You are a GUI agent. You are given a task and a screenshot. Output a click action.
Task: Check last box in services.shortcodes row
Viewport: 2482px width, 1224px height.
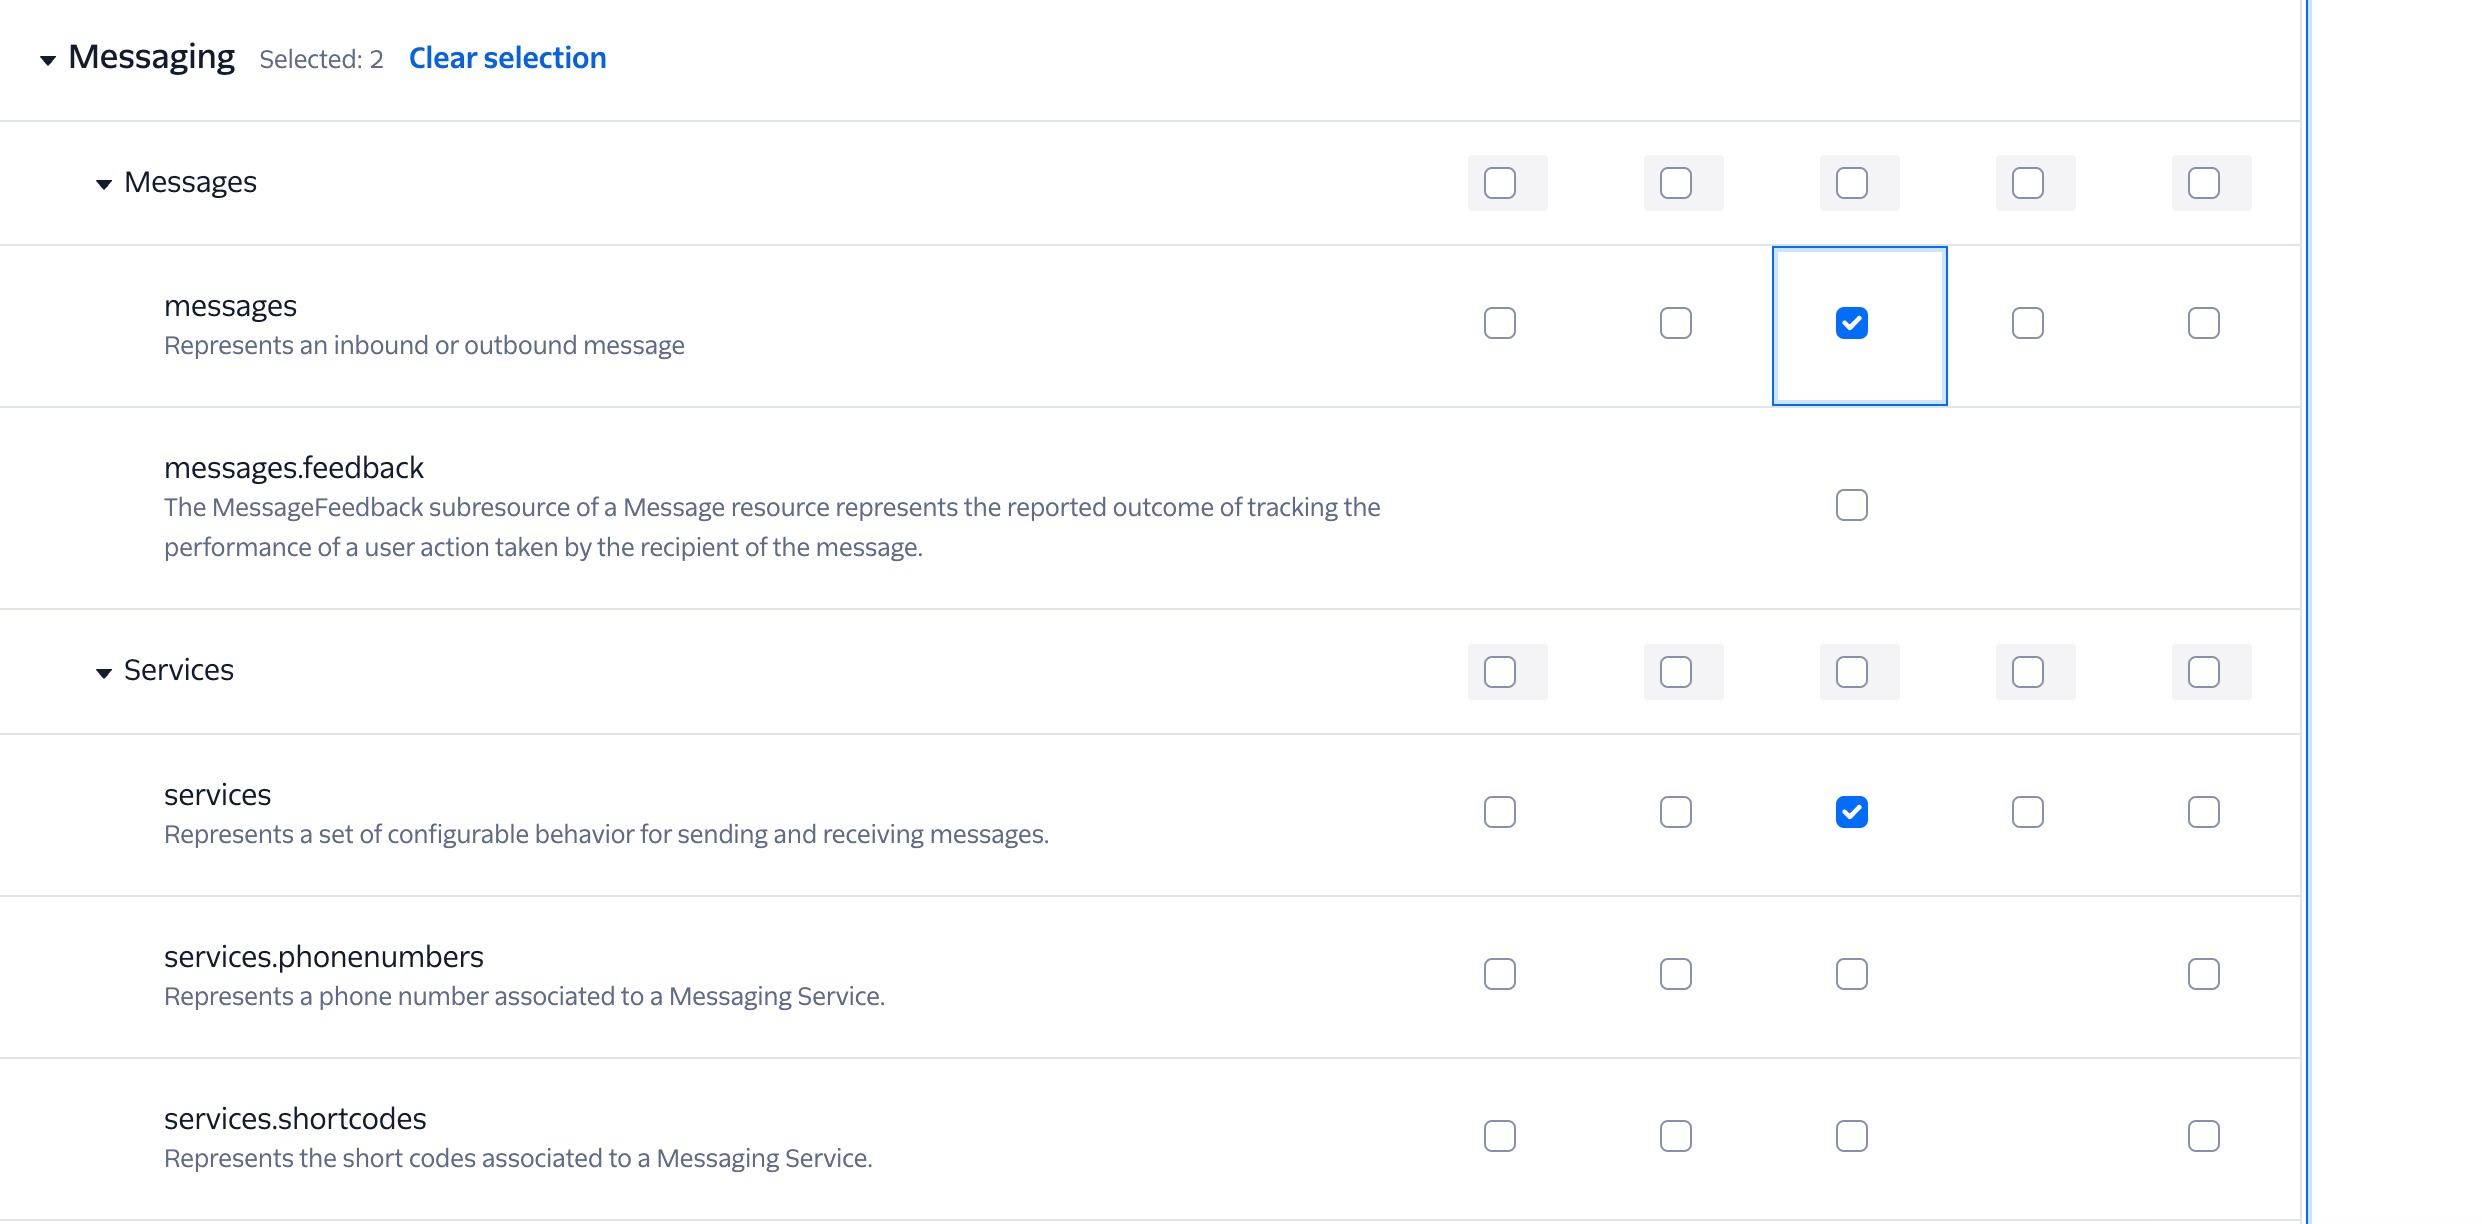click(x=2203, y=1136)
